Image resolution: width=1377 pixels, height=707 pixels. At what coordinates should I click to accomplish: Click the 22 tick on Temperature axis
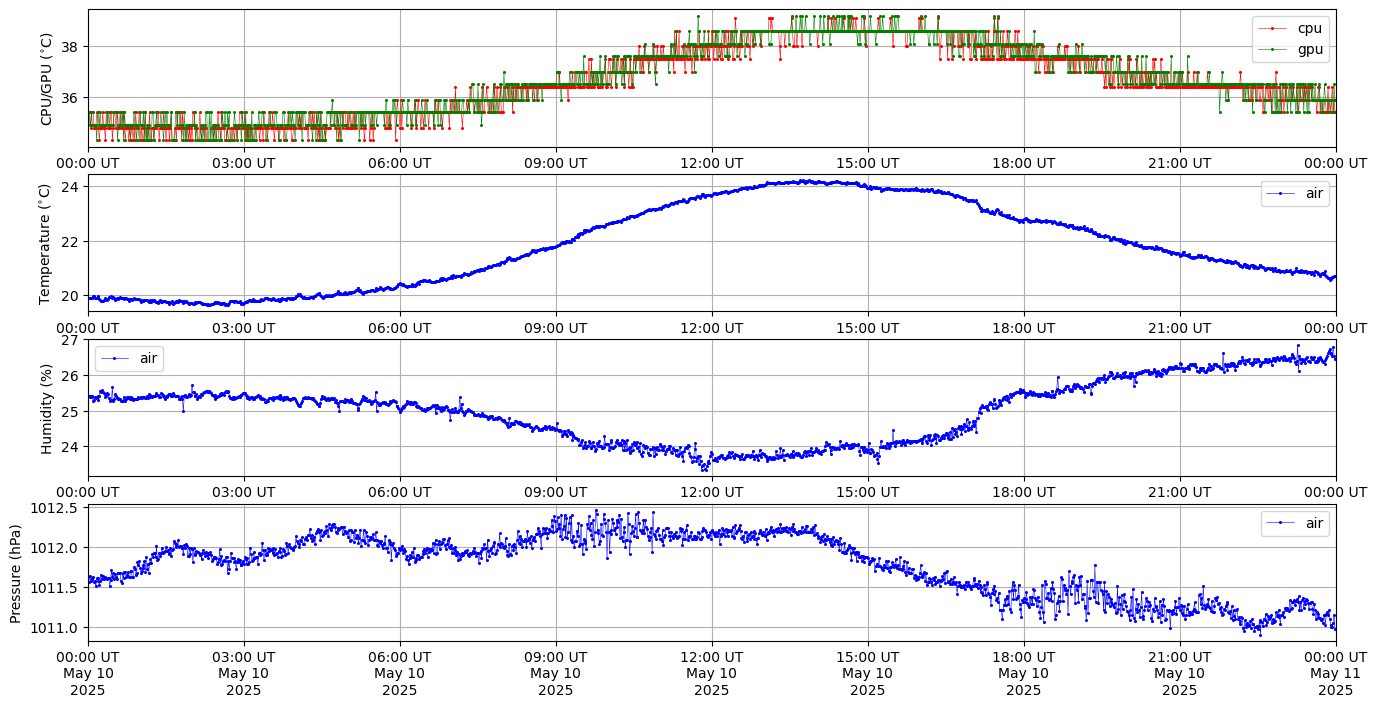(x=72, y=241)
